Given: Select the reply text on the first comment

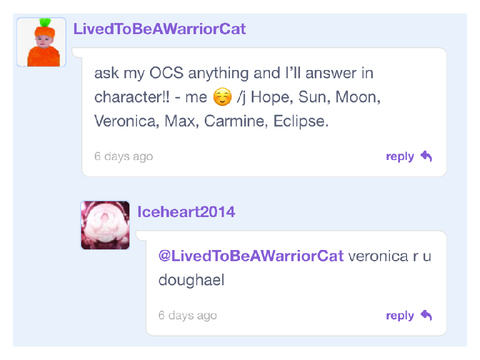Looking at the screenshot, I should pos(400,156).
